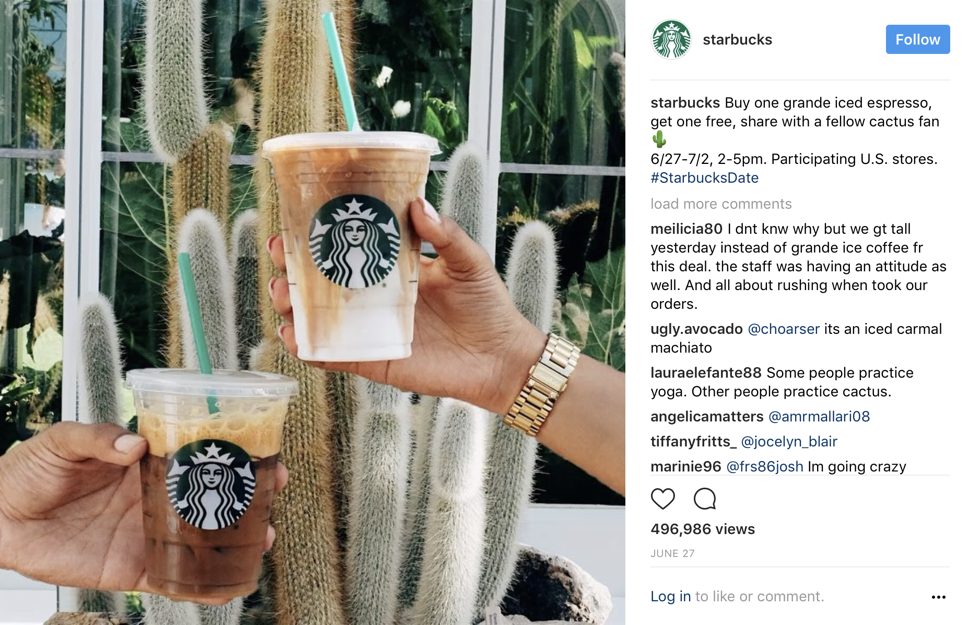
Task: Open meilicia80's profile
Action: click(686, 229)
